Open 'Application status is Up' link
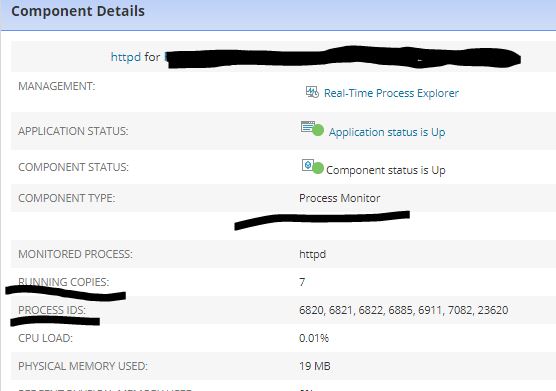556x391 pixels. [x=387, y=132]
